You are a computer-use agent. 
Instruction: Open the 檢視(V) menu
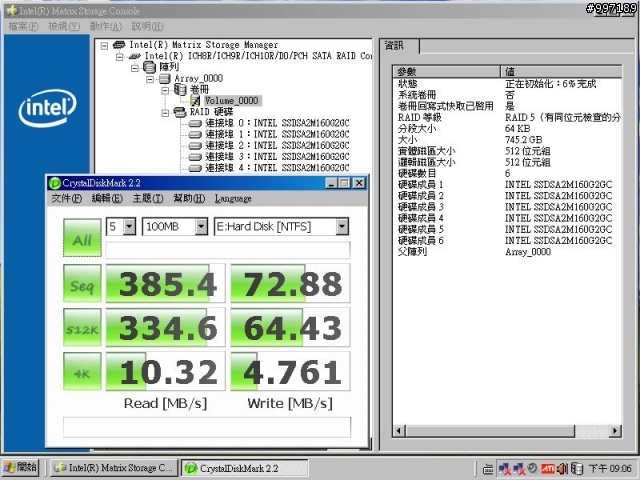(x=64, y=27)
